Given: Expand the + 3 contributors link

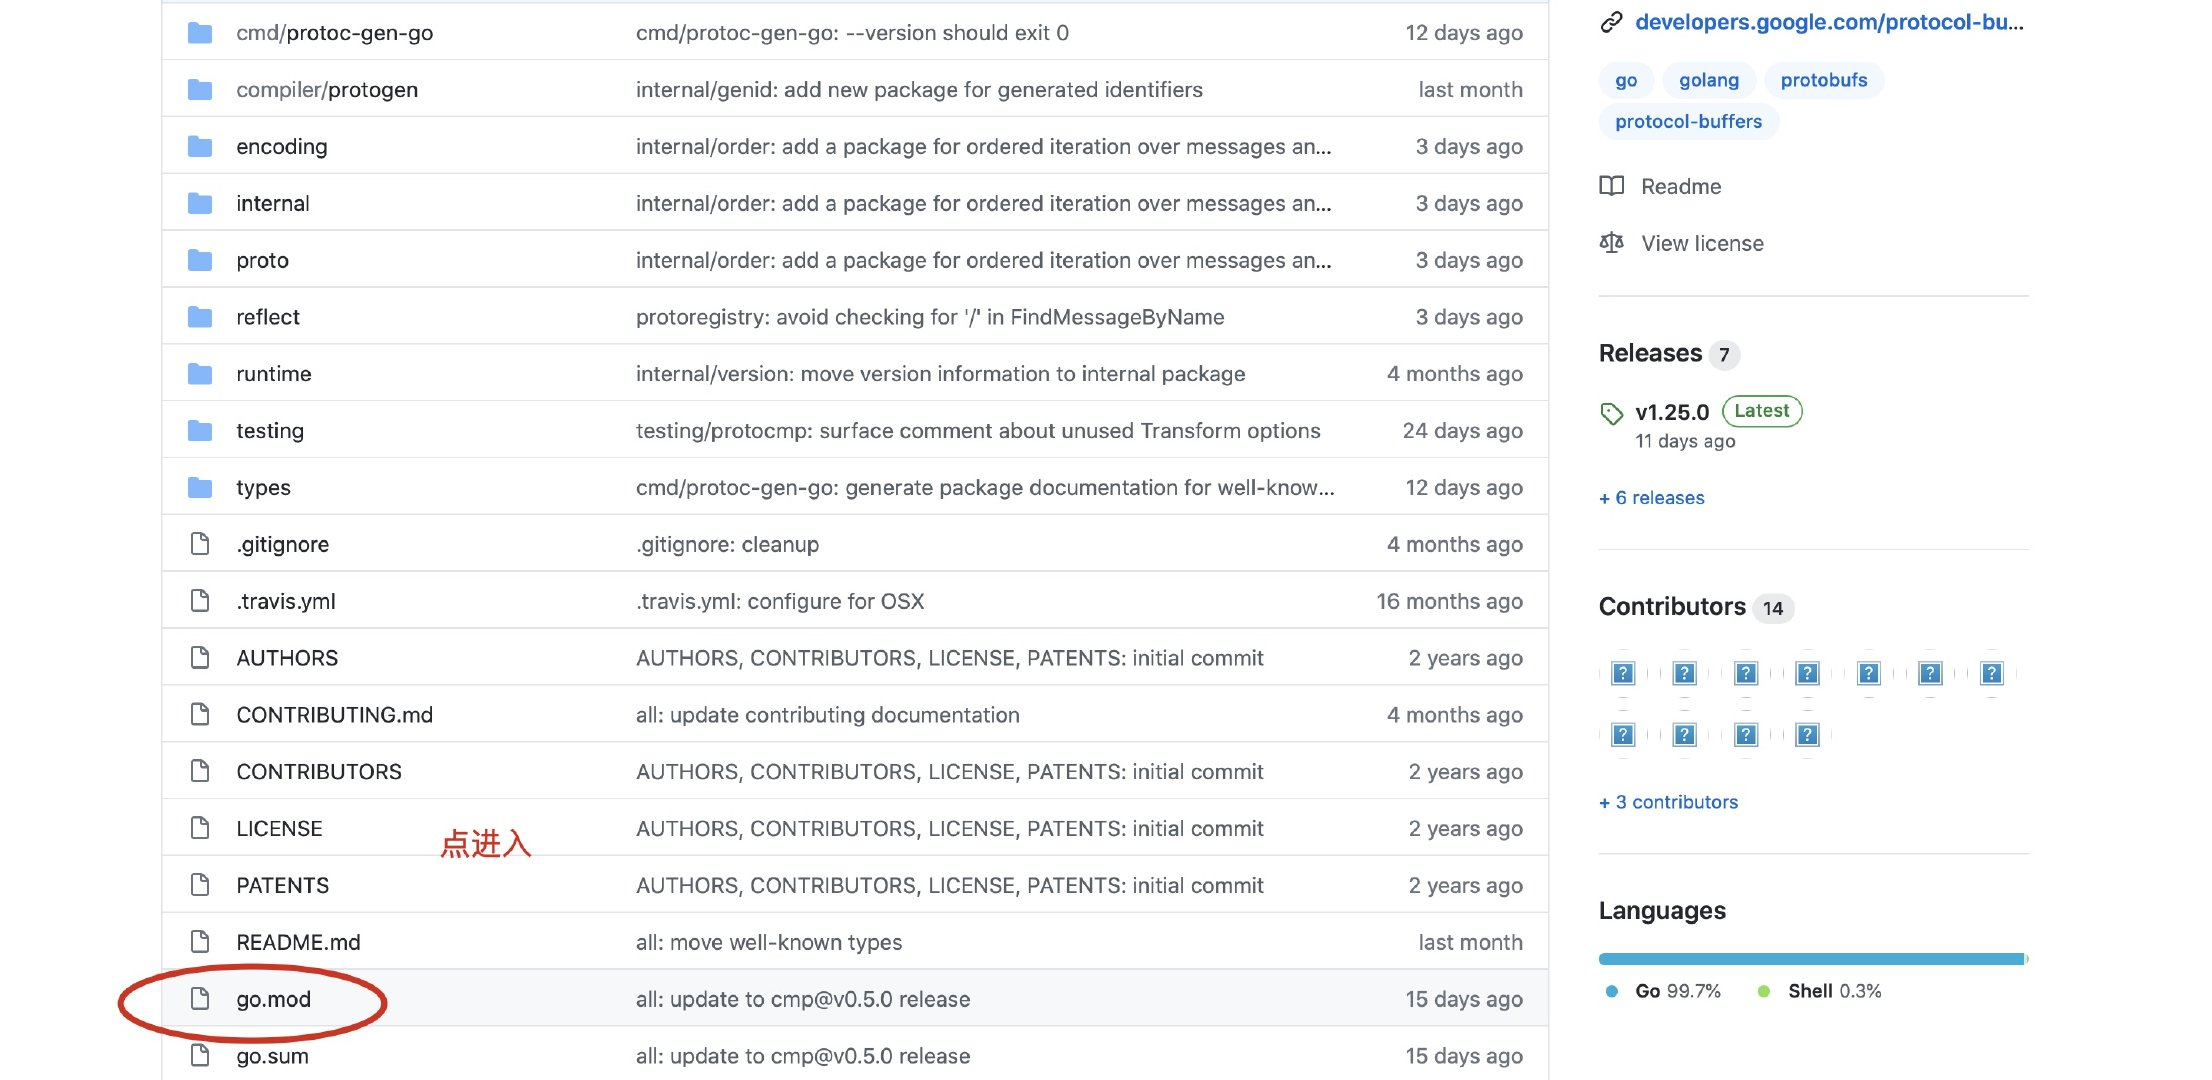Looking at the screenshot, I should point(1668,802).
